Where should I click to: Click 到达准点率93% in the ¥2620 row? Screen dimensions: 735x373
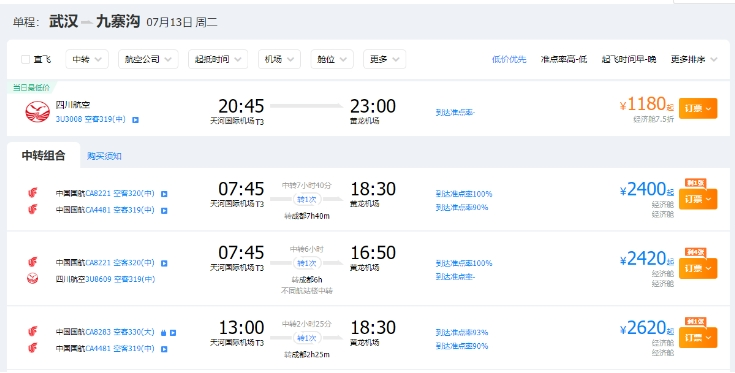point(462,333)
